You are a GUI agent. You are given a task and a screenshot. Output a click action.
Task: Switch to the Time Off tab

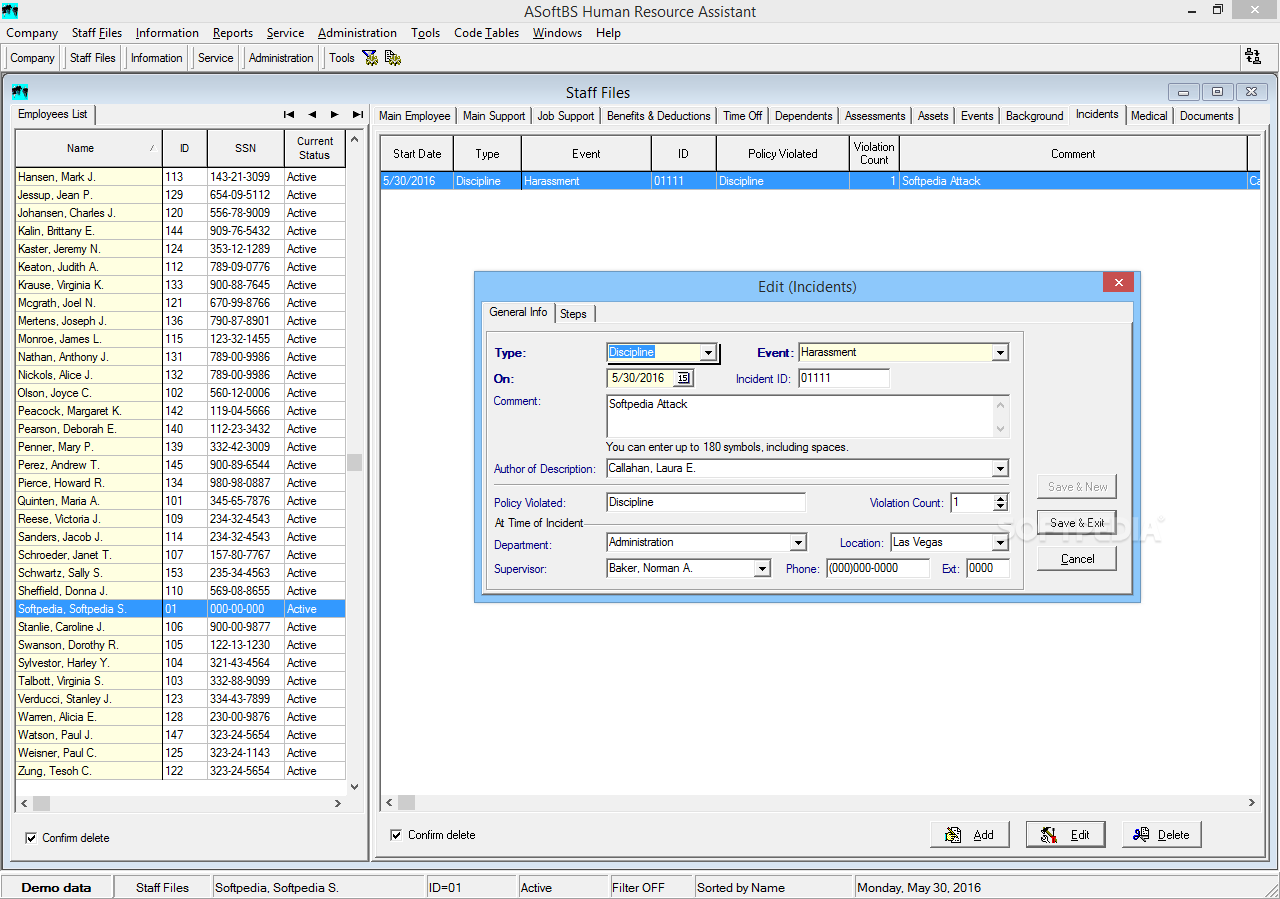pos(742,116)
